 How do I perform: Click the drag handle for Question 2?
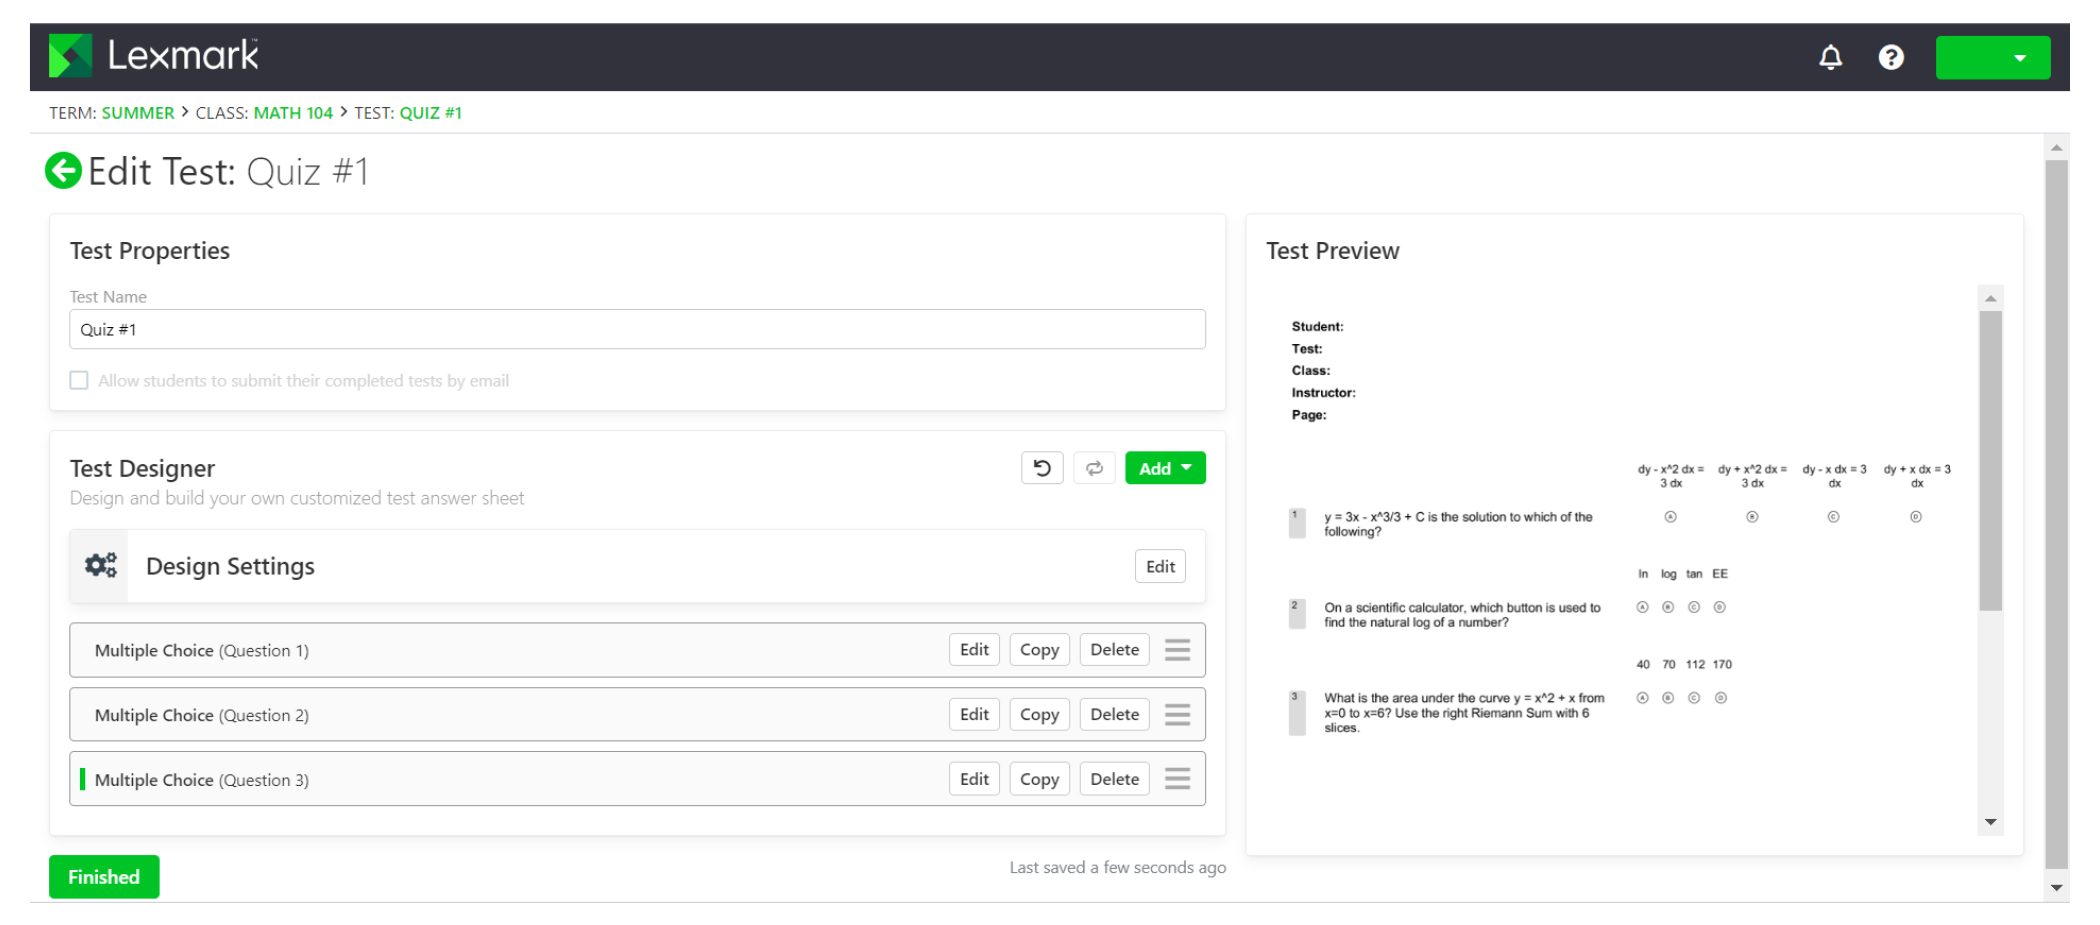tap(1177, 714)
